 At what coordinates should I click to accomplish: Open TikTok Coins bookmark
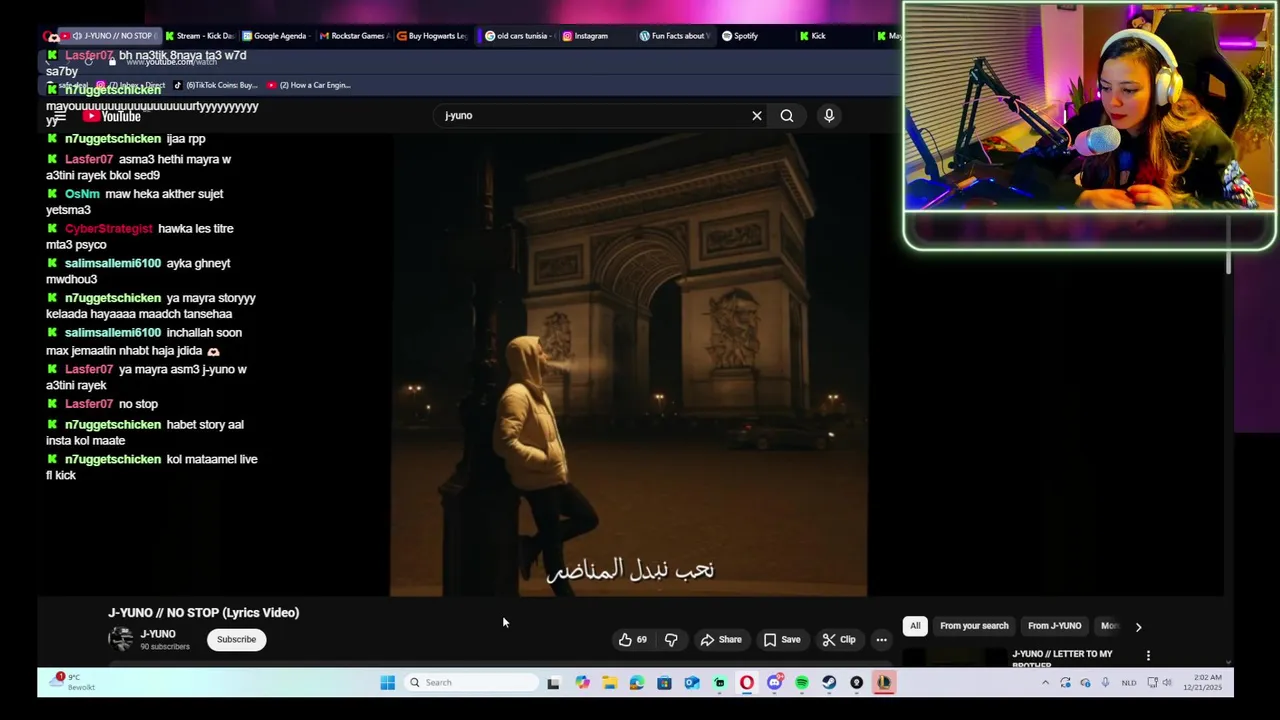(x=215, y=85)
